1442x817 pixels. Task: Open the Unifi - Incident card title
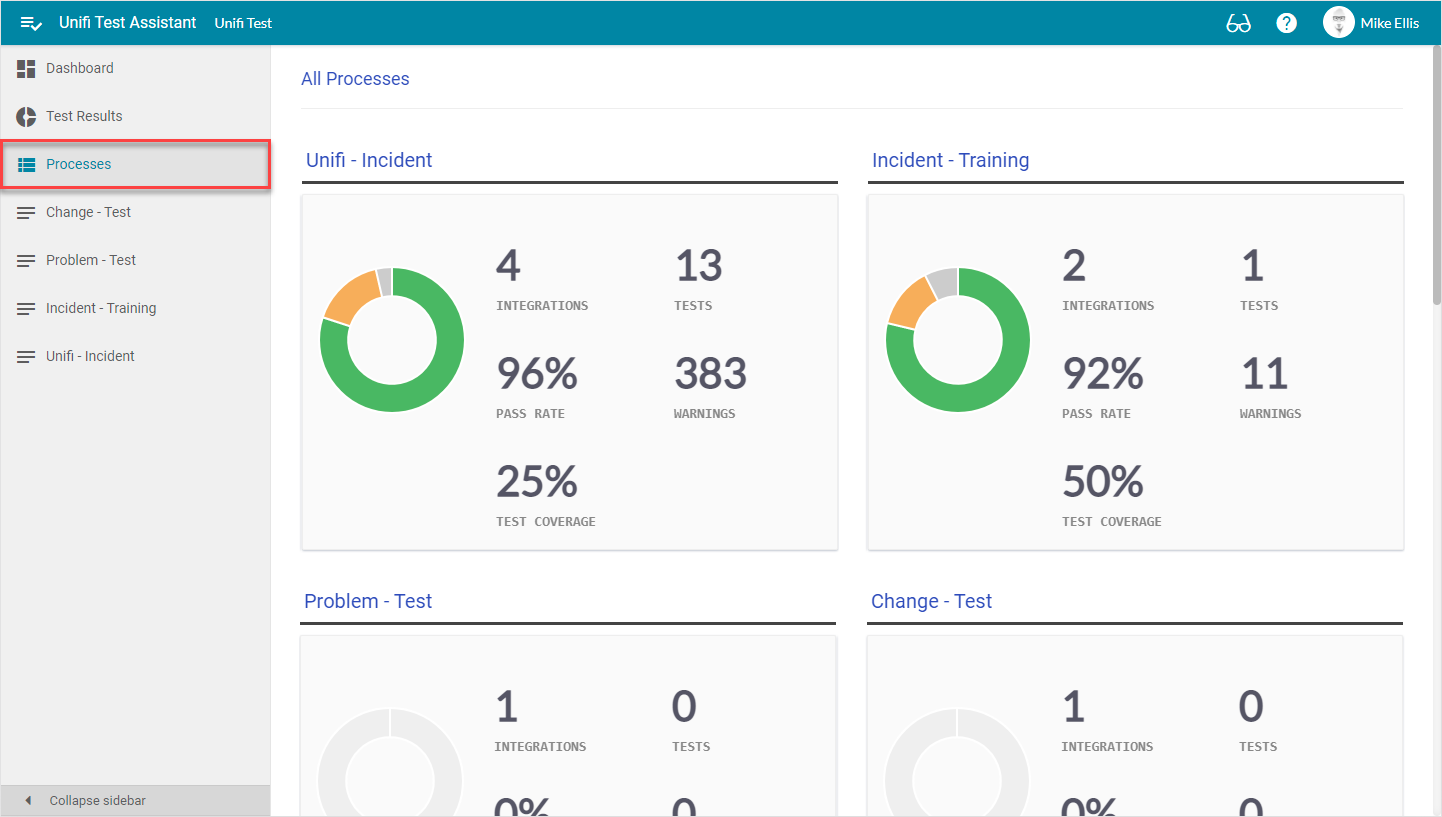[x=369, y=160]
